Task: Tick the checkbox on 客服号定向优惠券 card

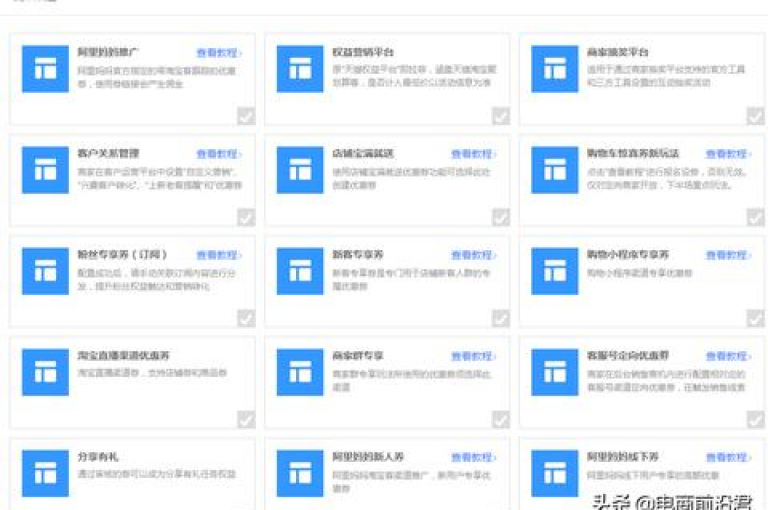Action: tap(755, 419)
